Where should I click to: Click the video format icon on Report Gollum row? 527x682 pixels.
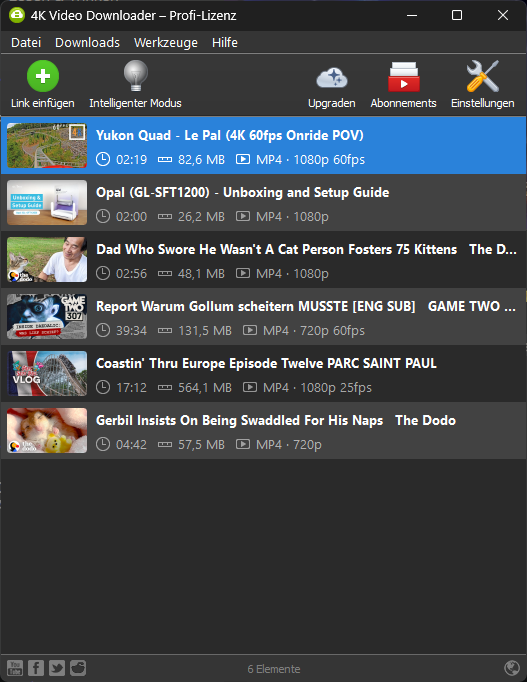point(250,330)
